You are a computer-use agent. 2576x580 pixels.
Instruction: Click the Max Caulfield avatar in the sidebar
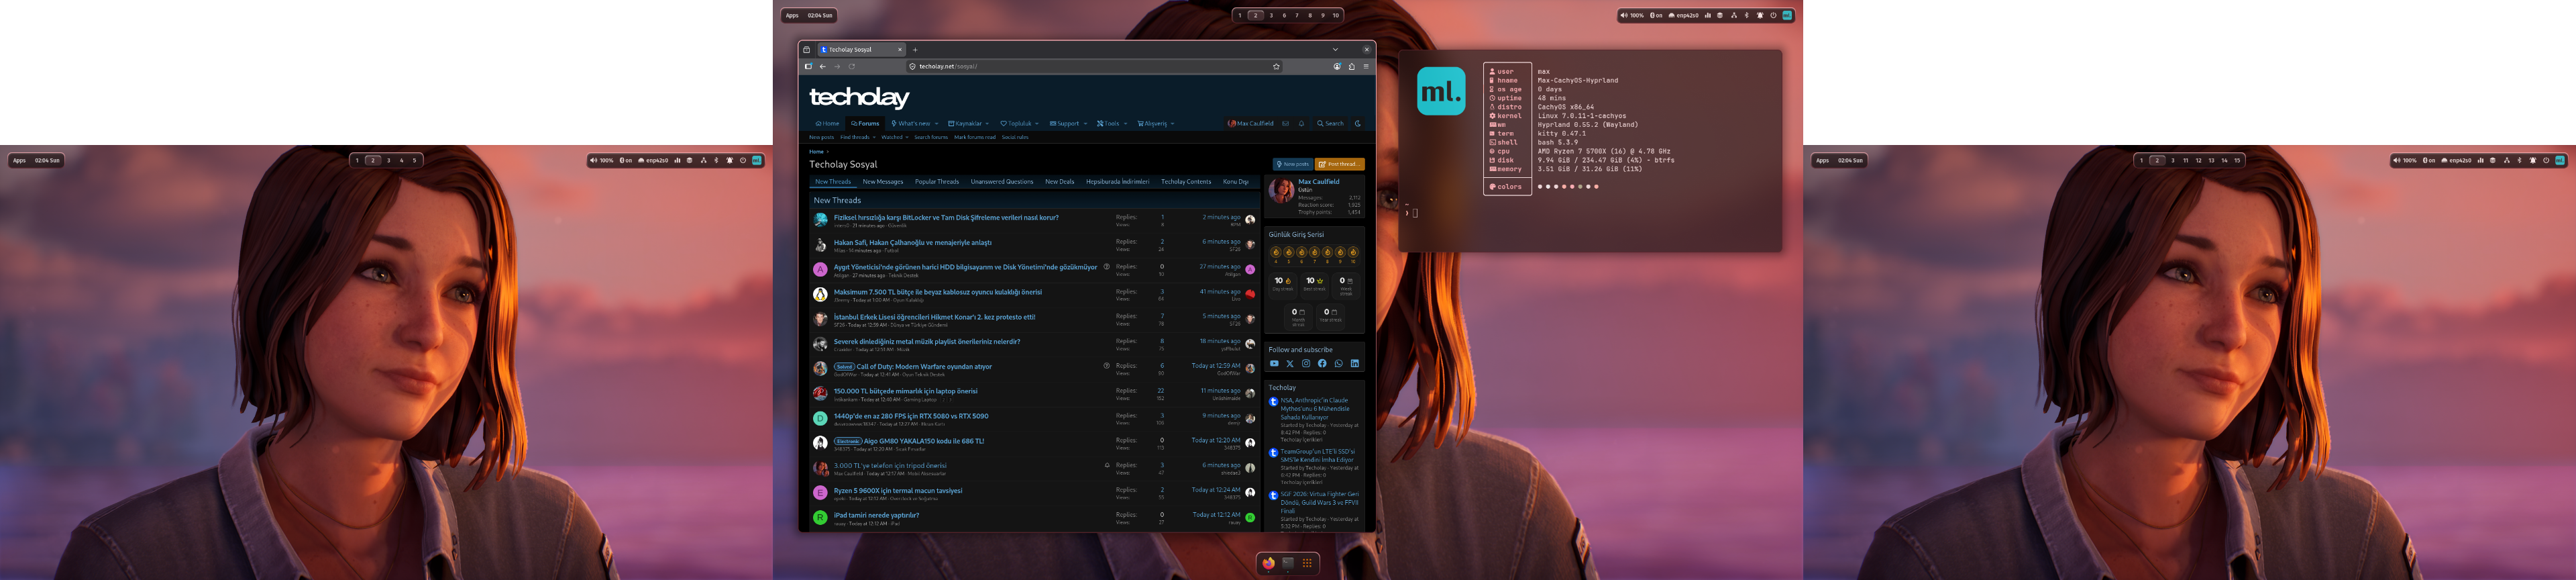1281,190
